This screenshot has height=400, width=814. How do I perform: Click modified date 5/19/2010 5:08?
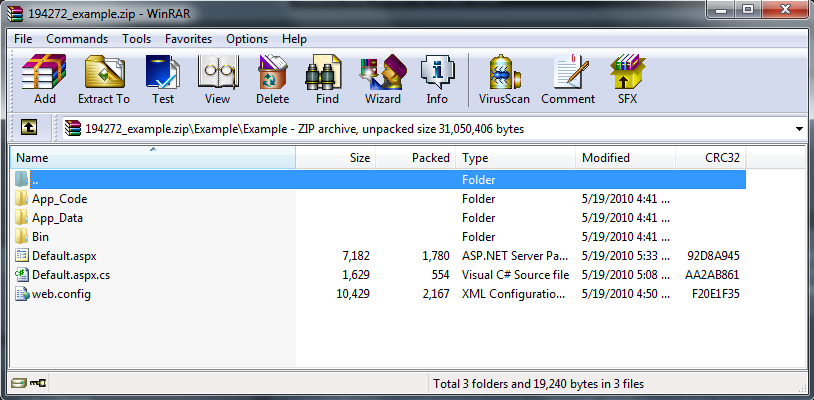tap(626, 274)
